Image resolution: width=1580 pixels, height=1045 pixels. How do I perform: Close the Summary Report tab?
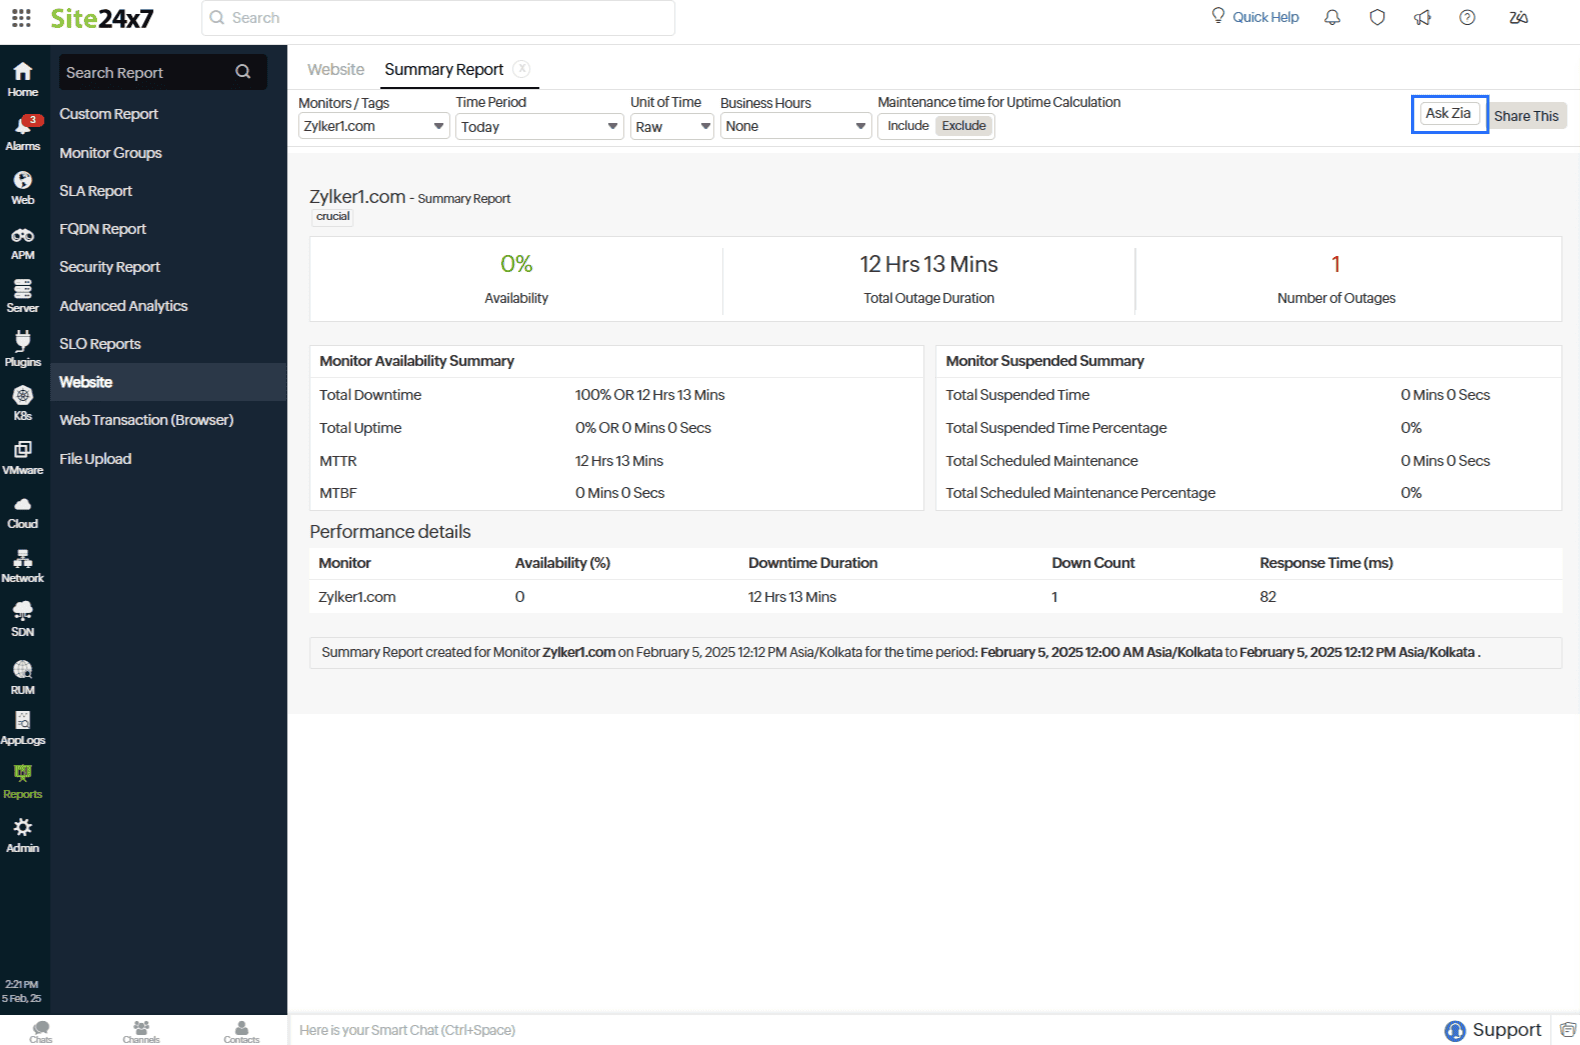[522, 69]
